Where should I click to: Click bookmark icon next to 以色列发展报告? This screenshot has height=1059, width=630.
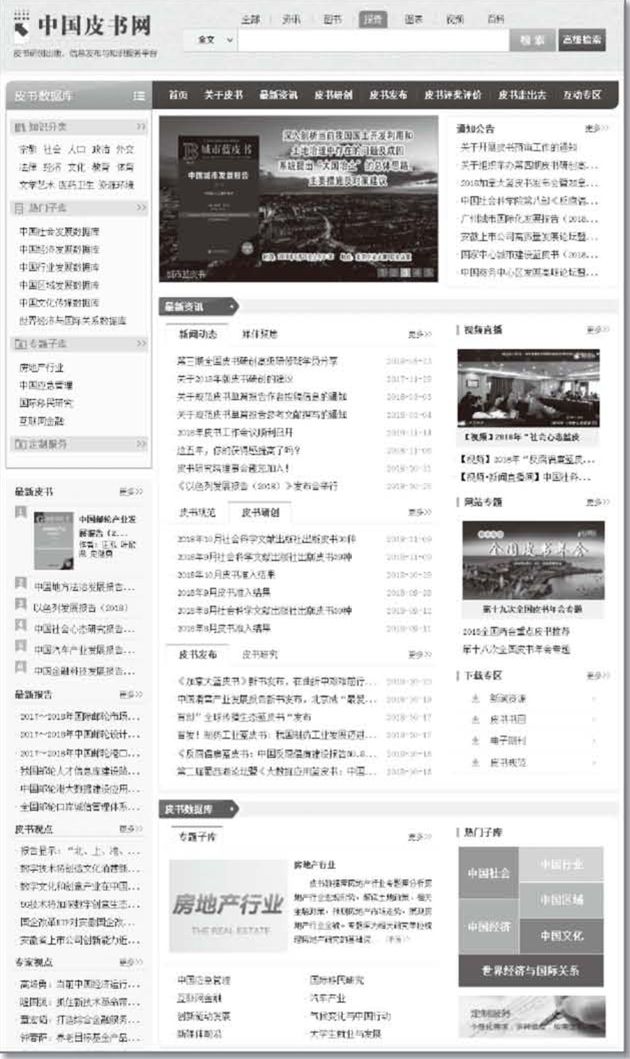point(21,604)
